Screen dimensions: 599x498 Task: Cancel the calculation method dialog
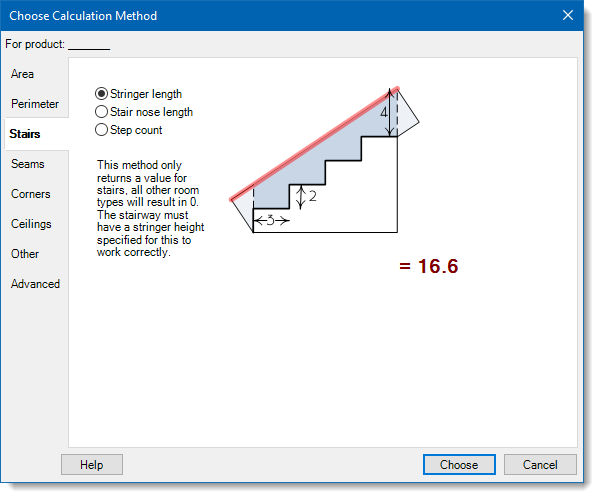(x=540, y=465)
